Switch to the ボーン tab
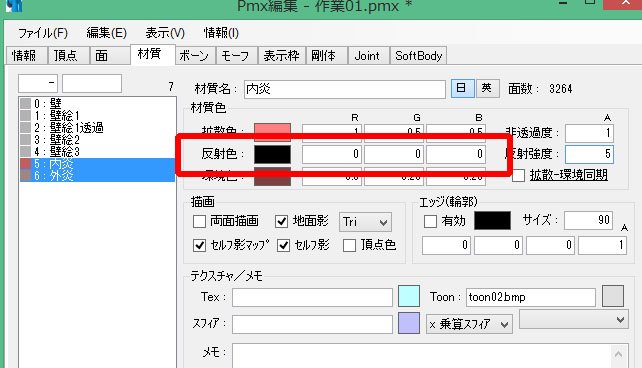Image resolution: width=642 pixels, height=368 pixels. coord(195,56)
